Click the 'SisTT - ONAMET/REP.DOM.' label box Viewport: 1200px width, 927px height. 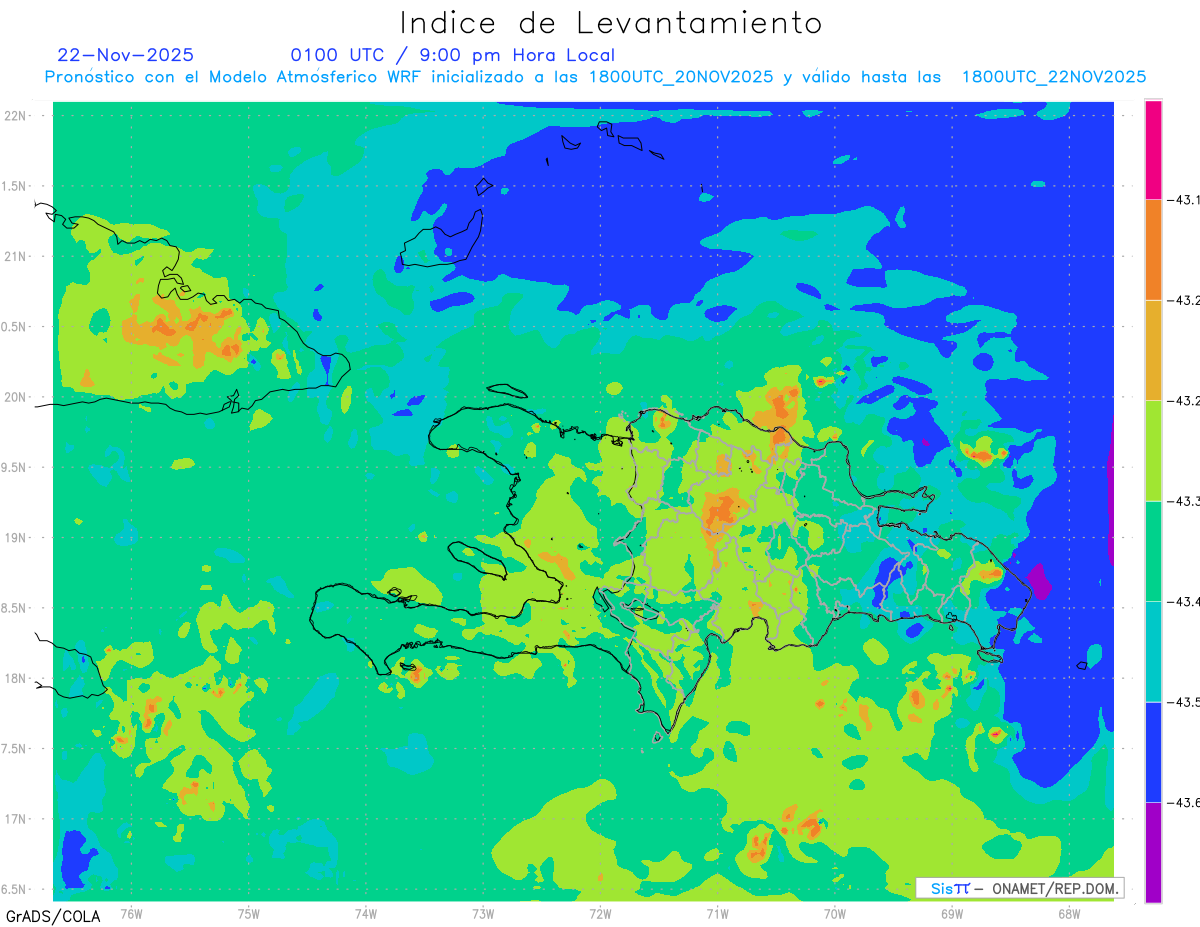coord(1019,888)
